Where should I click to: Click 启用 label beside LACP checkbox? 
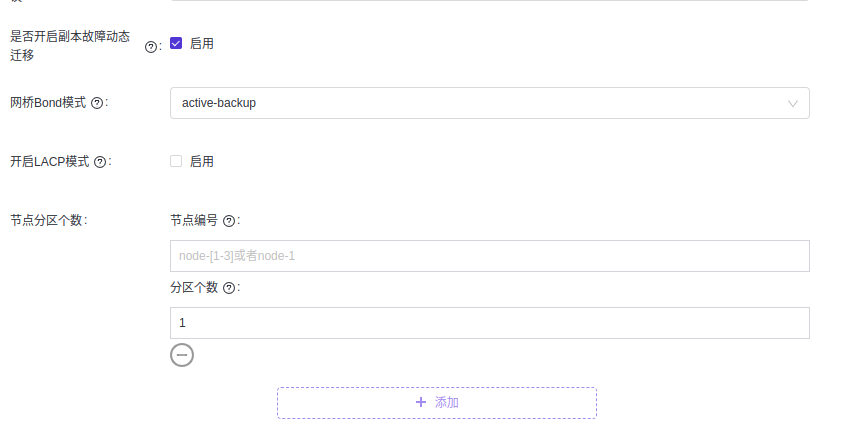[x=201, y=161]
